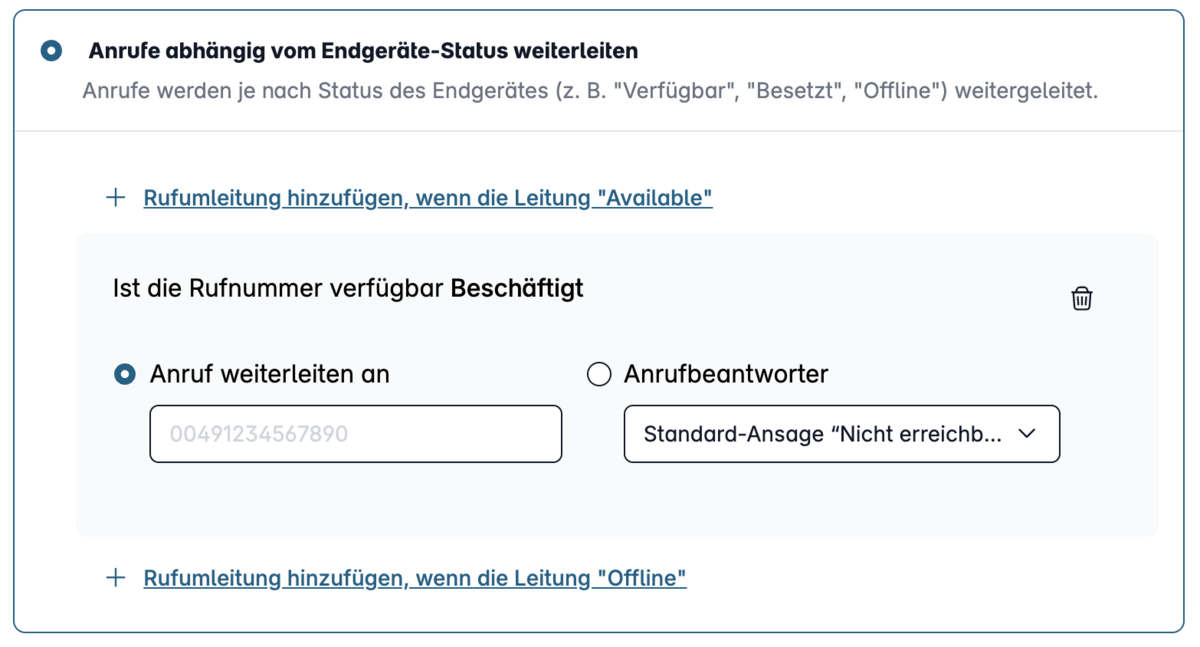The image size is (1200, 647).
Task: Click "Standard-Ansage" text inside the select box
Action: click(732, 434)
